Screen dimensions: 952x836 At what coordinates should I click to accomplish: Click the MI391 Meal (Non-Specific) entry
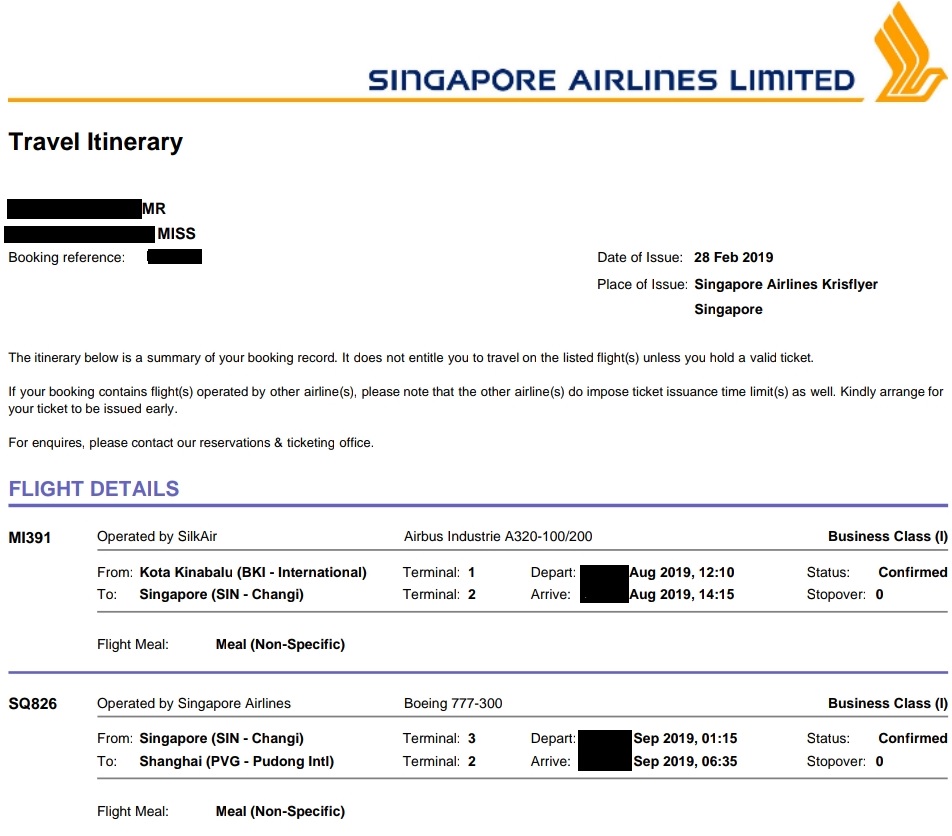280,645
